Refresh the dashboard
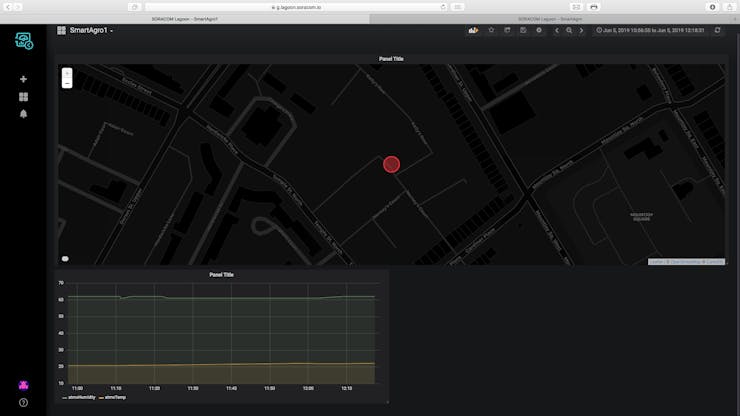The height and width of the screenshot is (416, 740). pos(716,30)
